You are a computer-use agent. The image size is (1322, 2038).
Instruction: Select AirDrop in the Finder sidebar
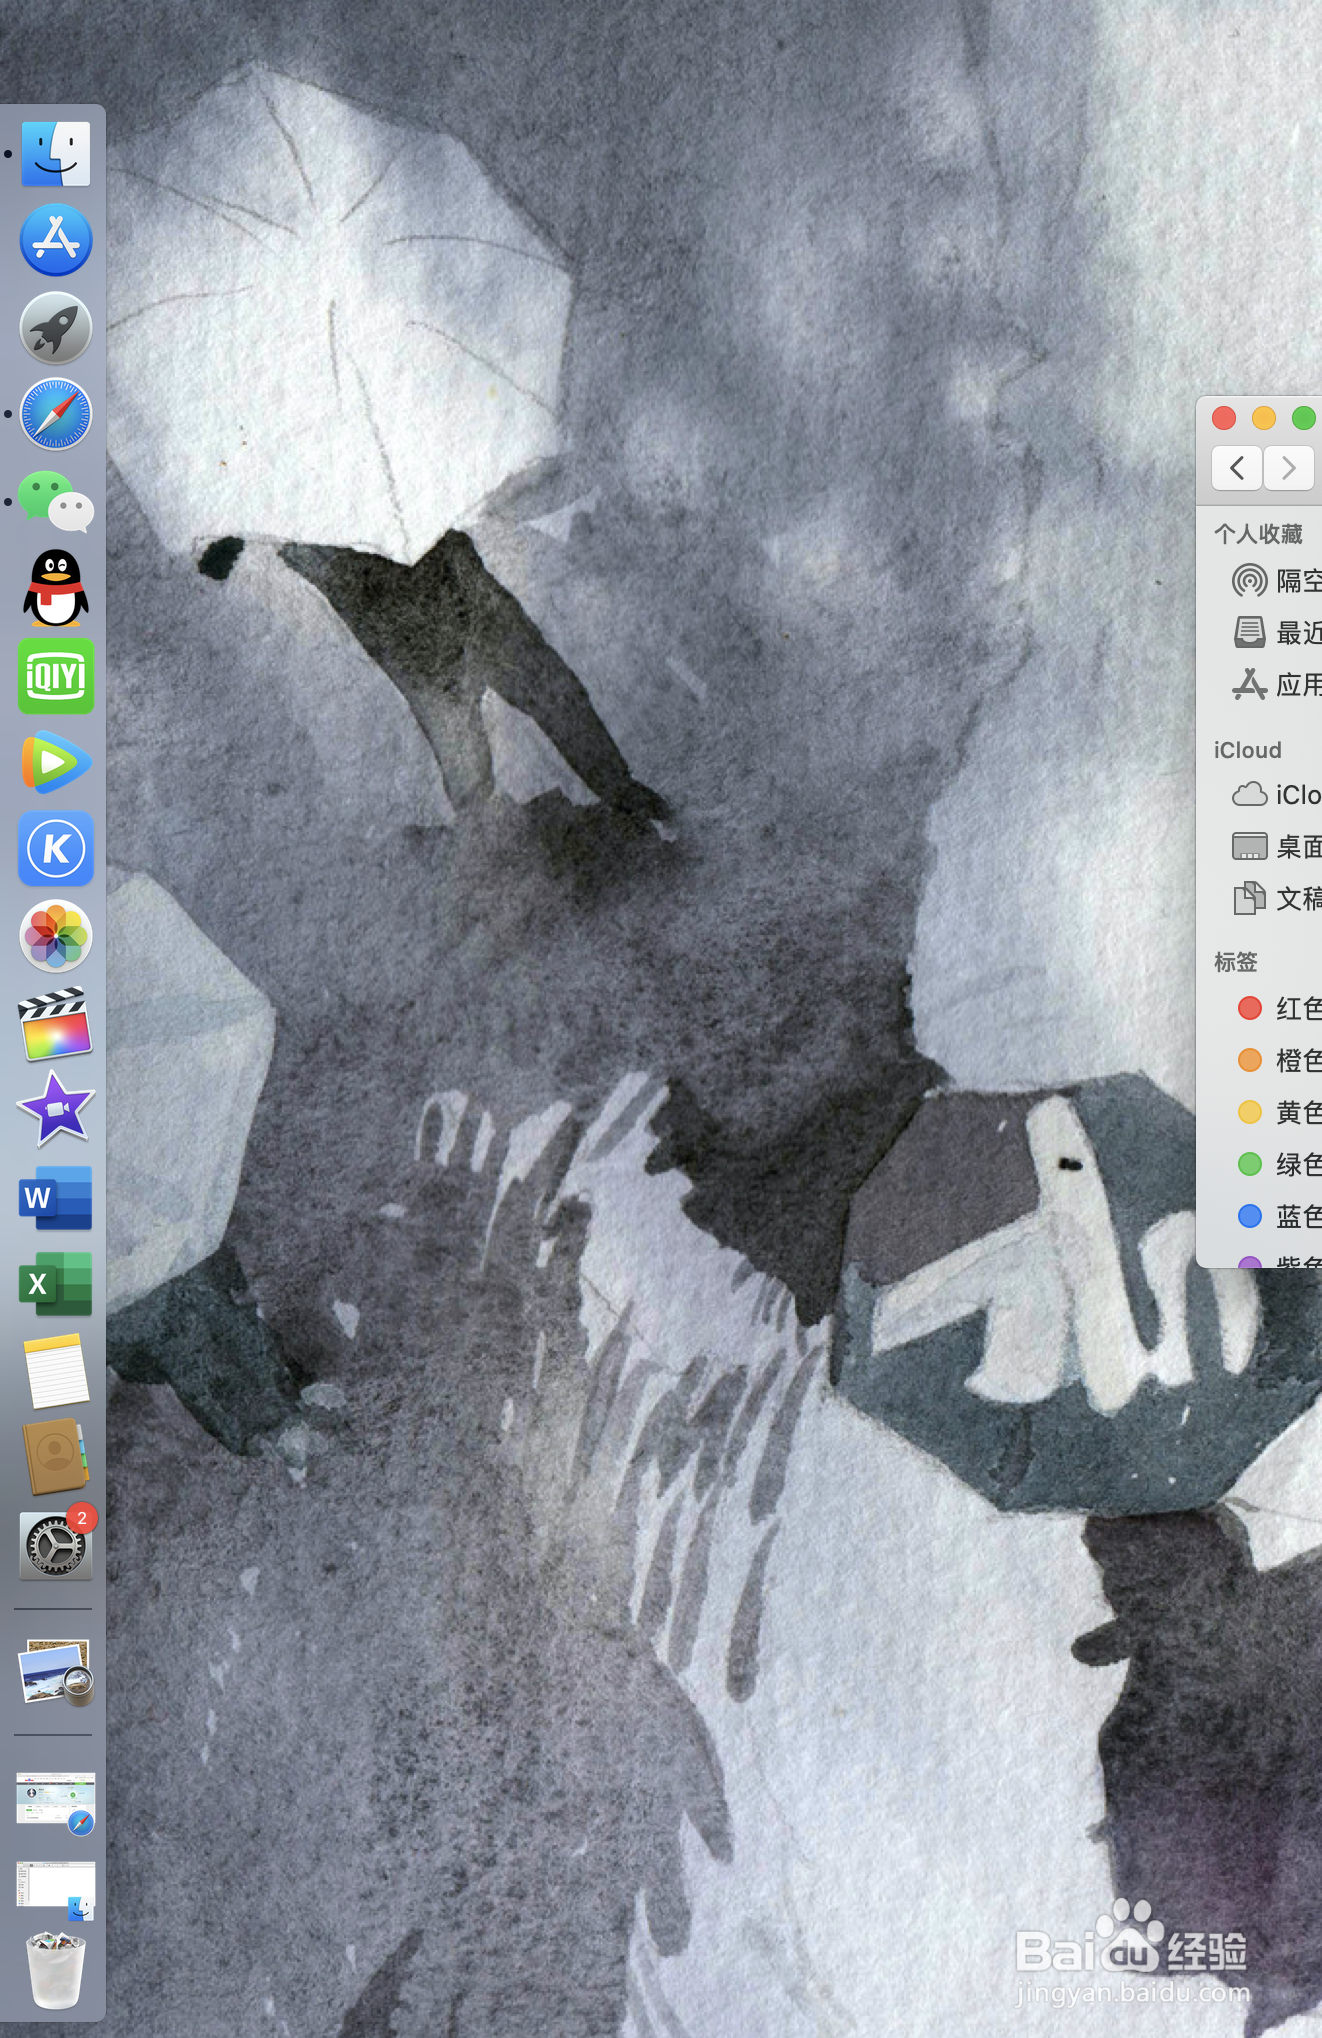[1276, 581]
